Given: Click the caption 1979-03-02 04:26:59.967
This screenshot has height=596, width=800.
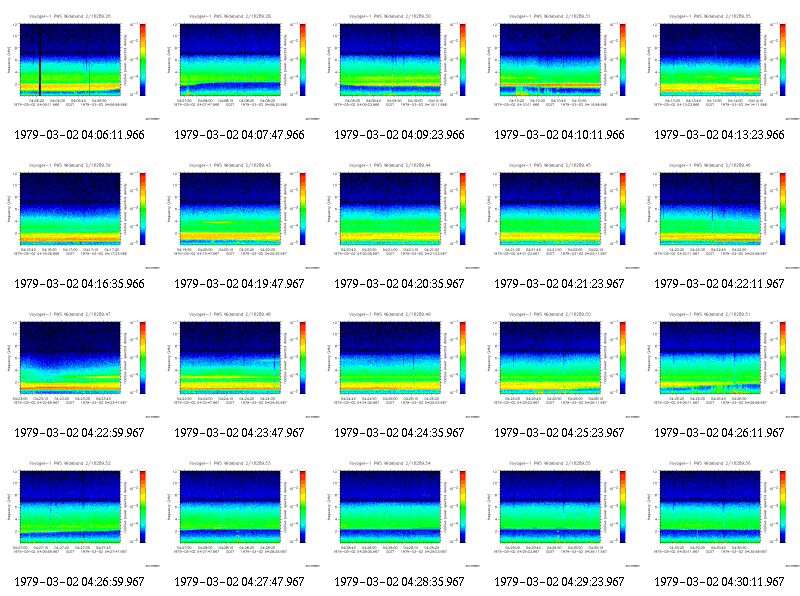Looking at the screenshot, I should pos(80,582).
